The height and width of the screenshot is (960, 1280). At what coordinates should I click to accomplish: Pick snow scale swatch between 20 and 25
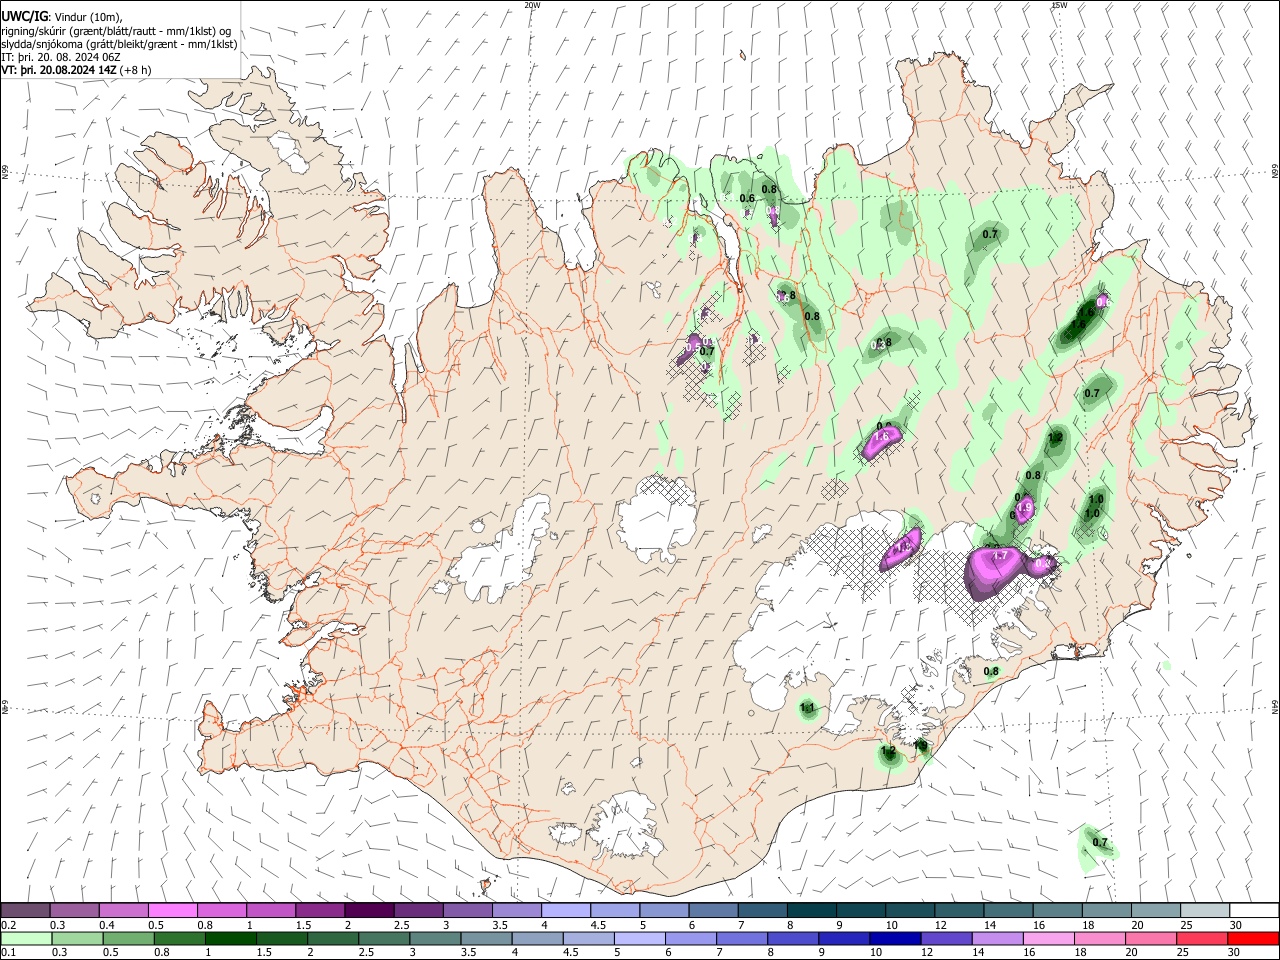click(x=1155, y=910)
